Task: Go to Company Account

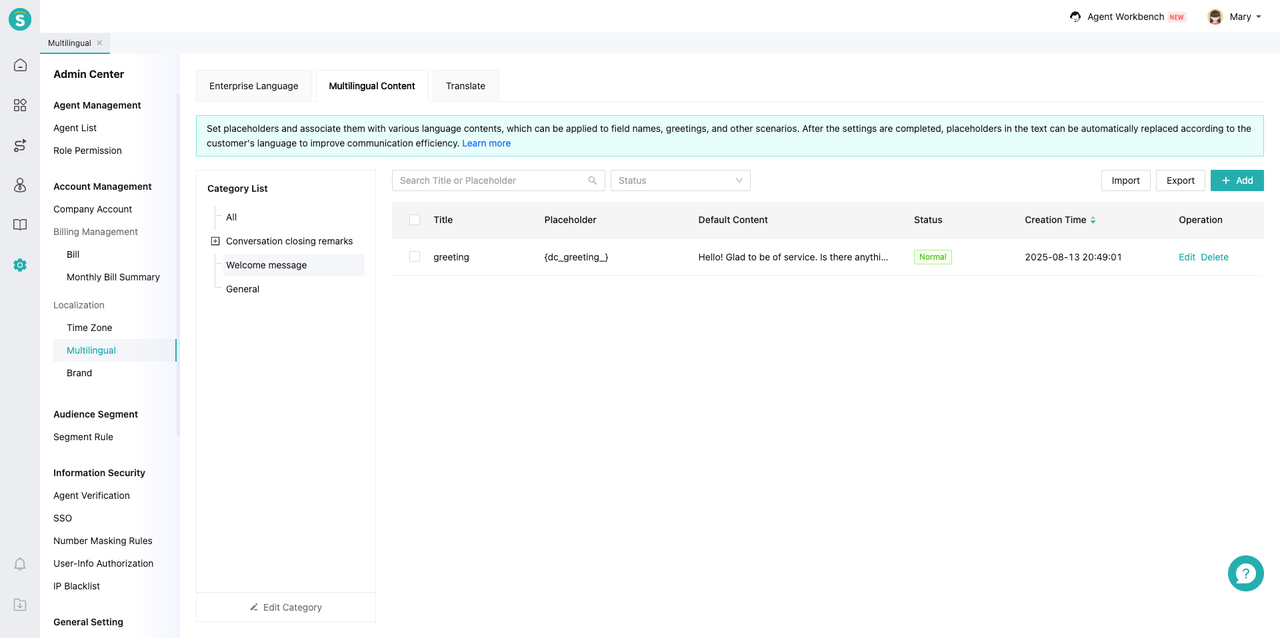Action: pos(93,209)
